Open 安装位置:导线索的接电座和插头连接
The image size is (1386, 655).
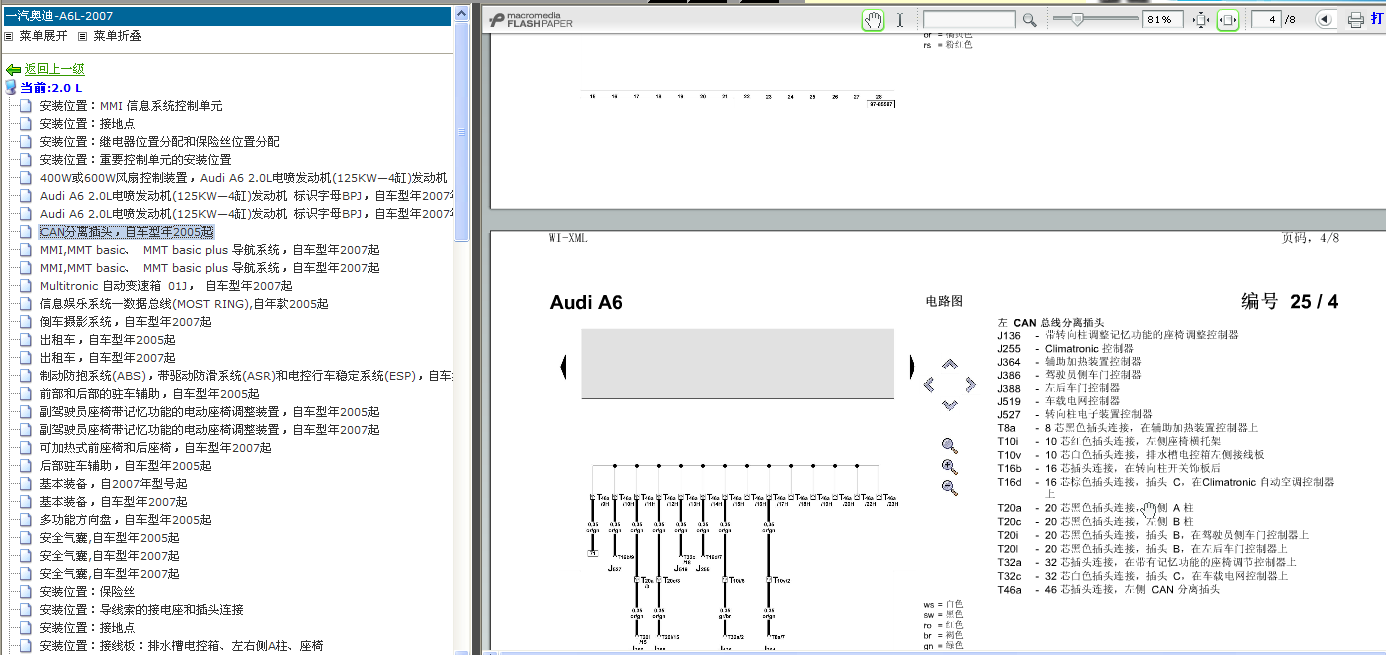142,610
